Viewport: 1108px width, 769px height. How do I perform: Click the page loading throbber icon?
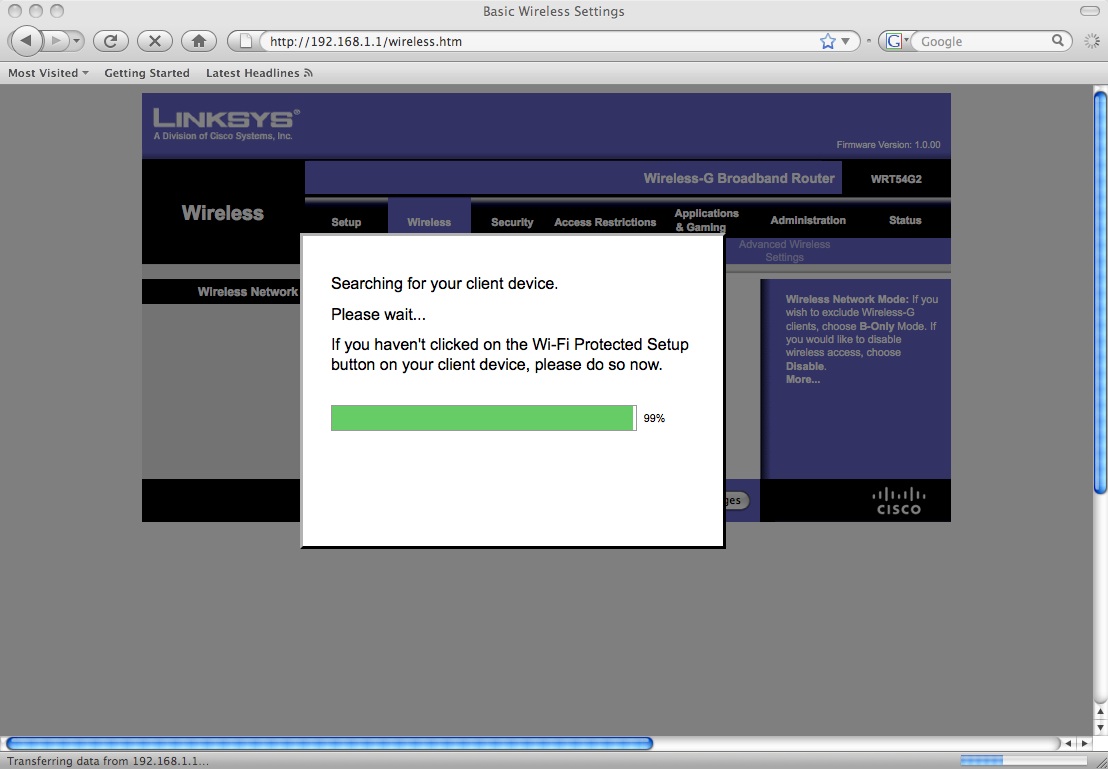coord(1092,41)
